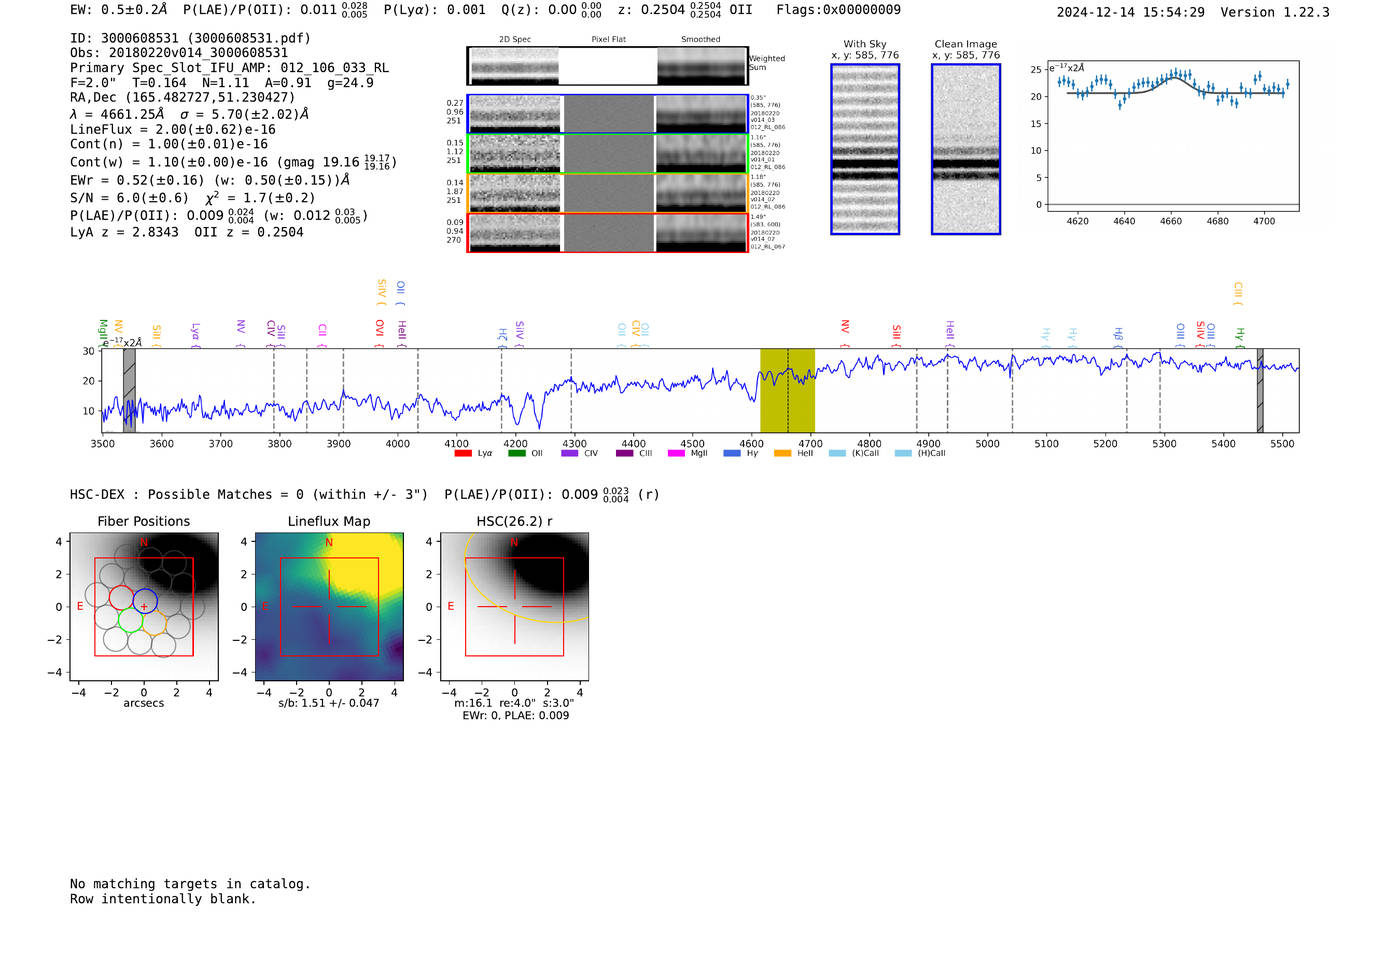The height and width of the screenshot is (953, 1400).
Task: Click the Cont(w) gmag 19.16 line
Action: [233, 161]
